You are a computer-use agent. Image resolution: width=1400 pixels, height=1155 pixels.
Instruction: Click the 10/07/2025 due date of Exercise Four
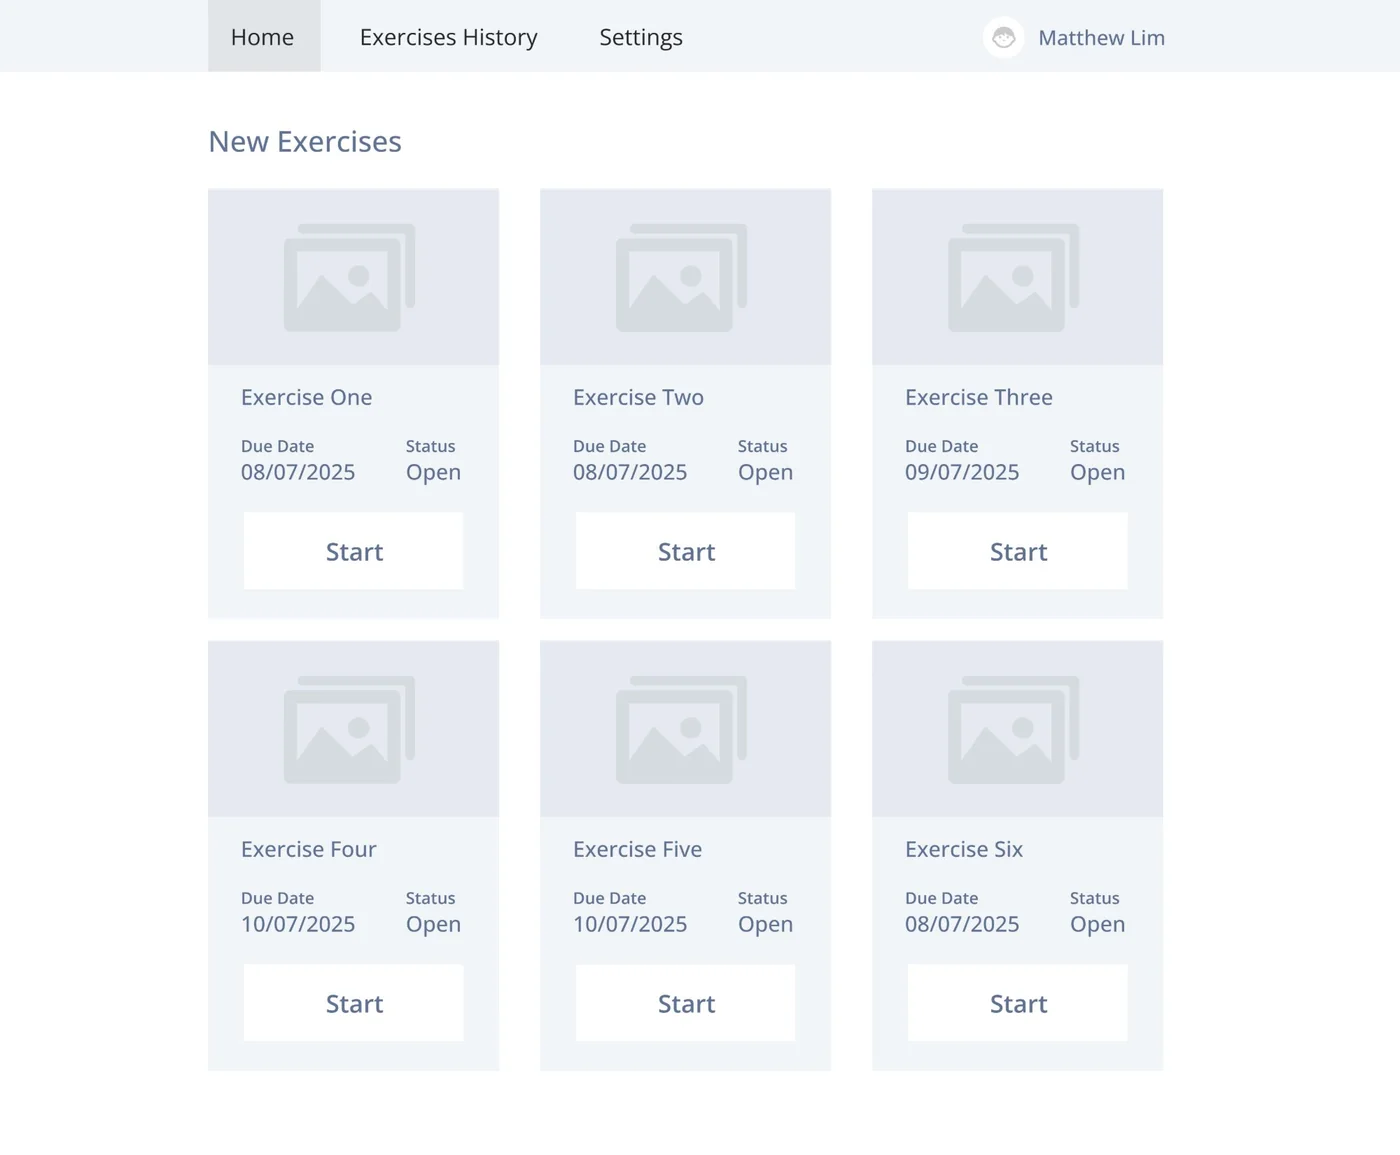298,924
